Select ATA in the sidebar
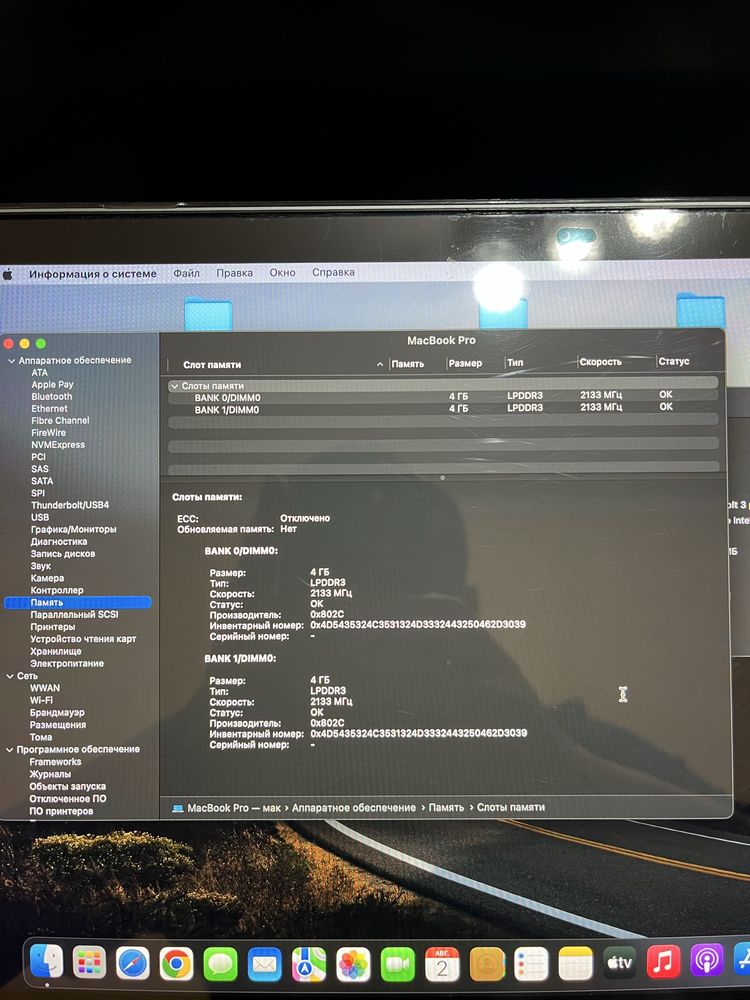The width and height of the screenshot is (750, 1000). tap(40, 372)
